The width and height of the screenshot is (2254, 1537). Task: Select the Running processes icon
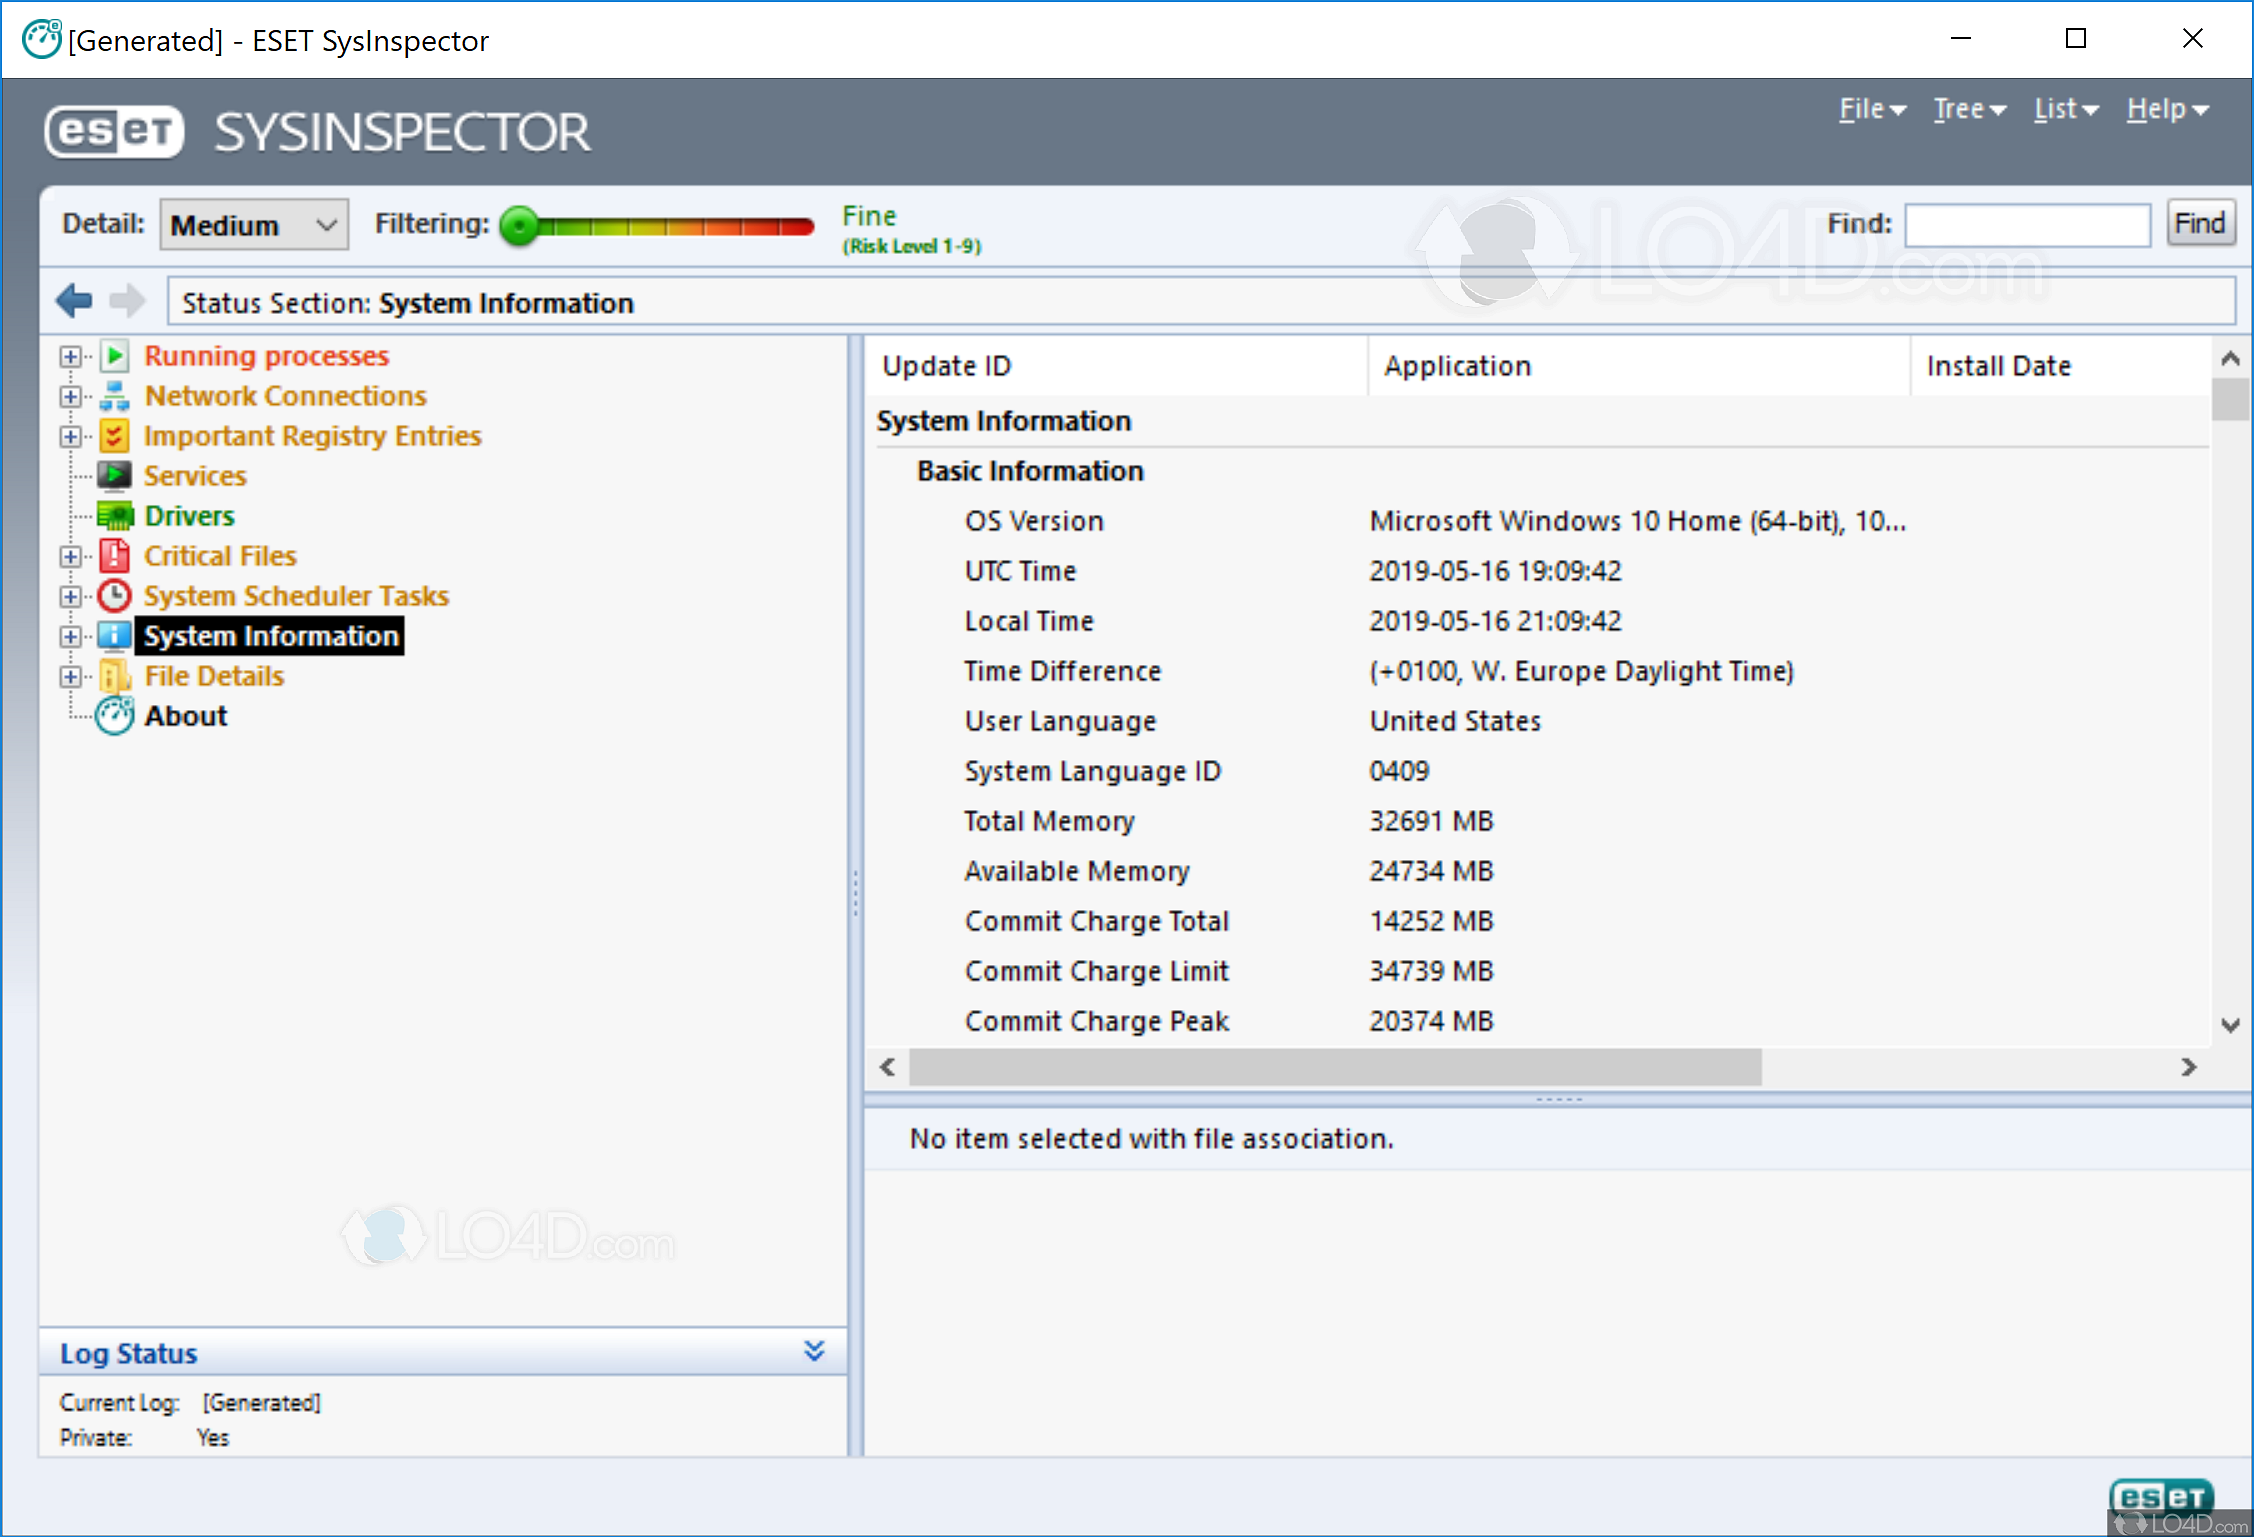pos(114,356)
